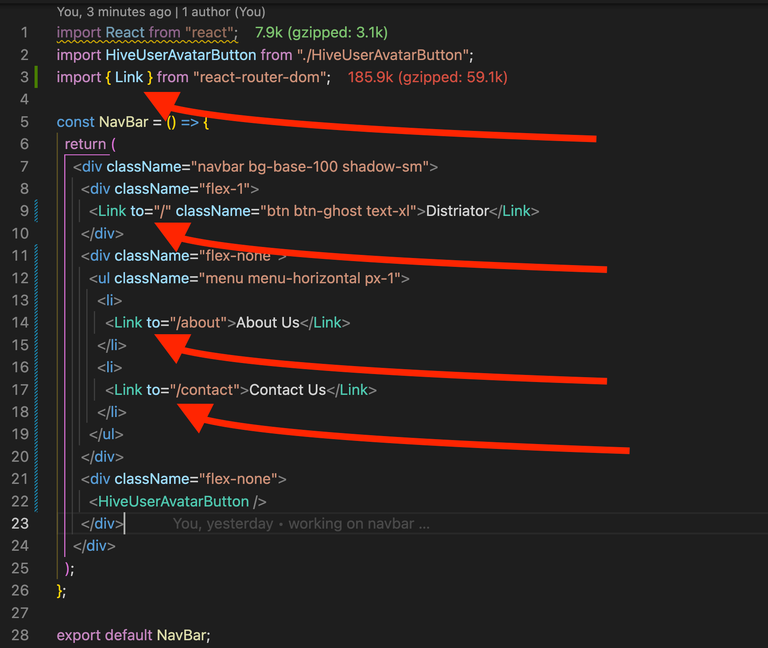Click the './HiveUserAvatarButton' import path string
The image size is (768, 648).
pyautogui.click(x=384, y=55)
